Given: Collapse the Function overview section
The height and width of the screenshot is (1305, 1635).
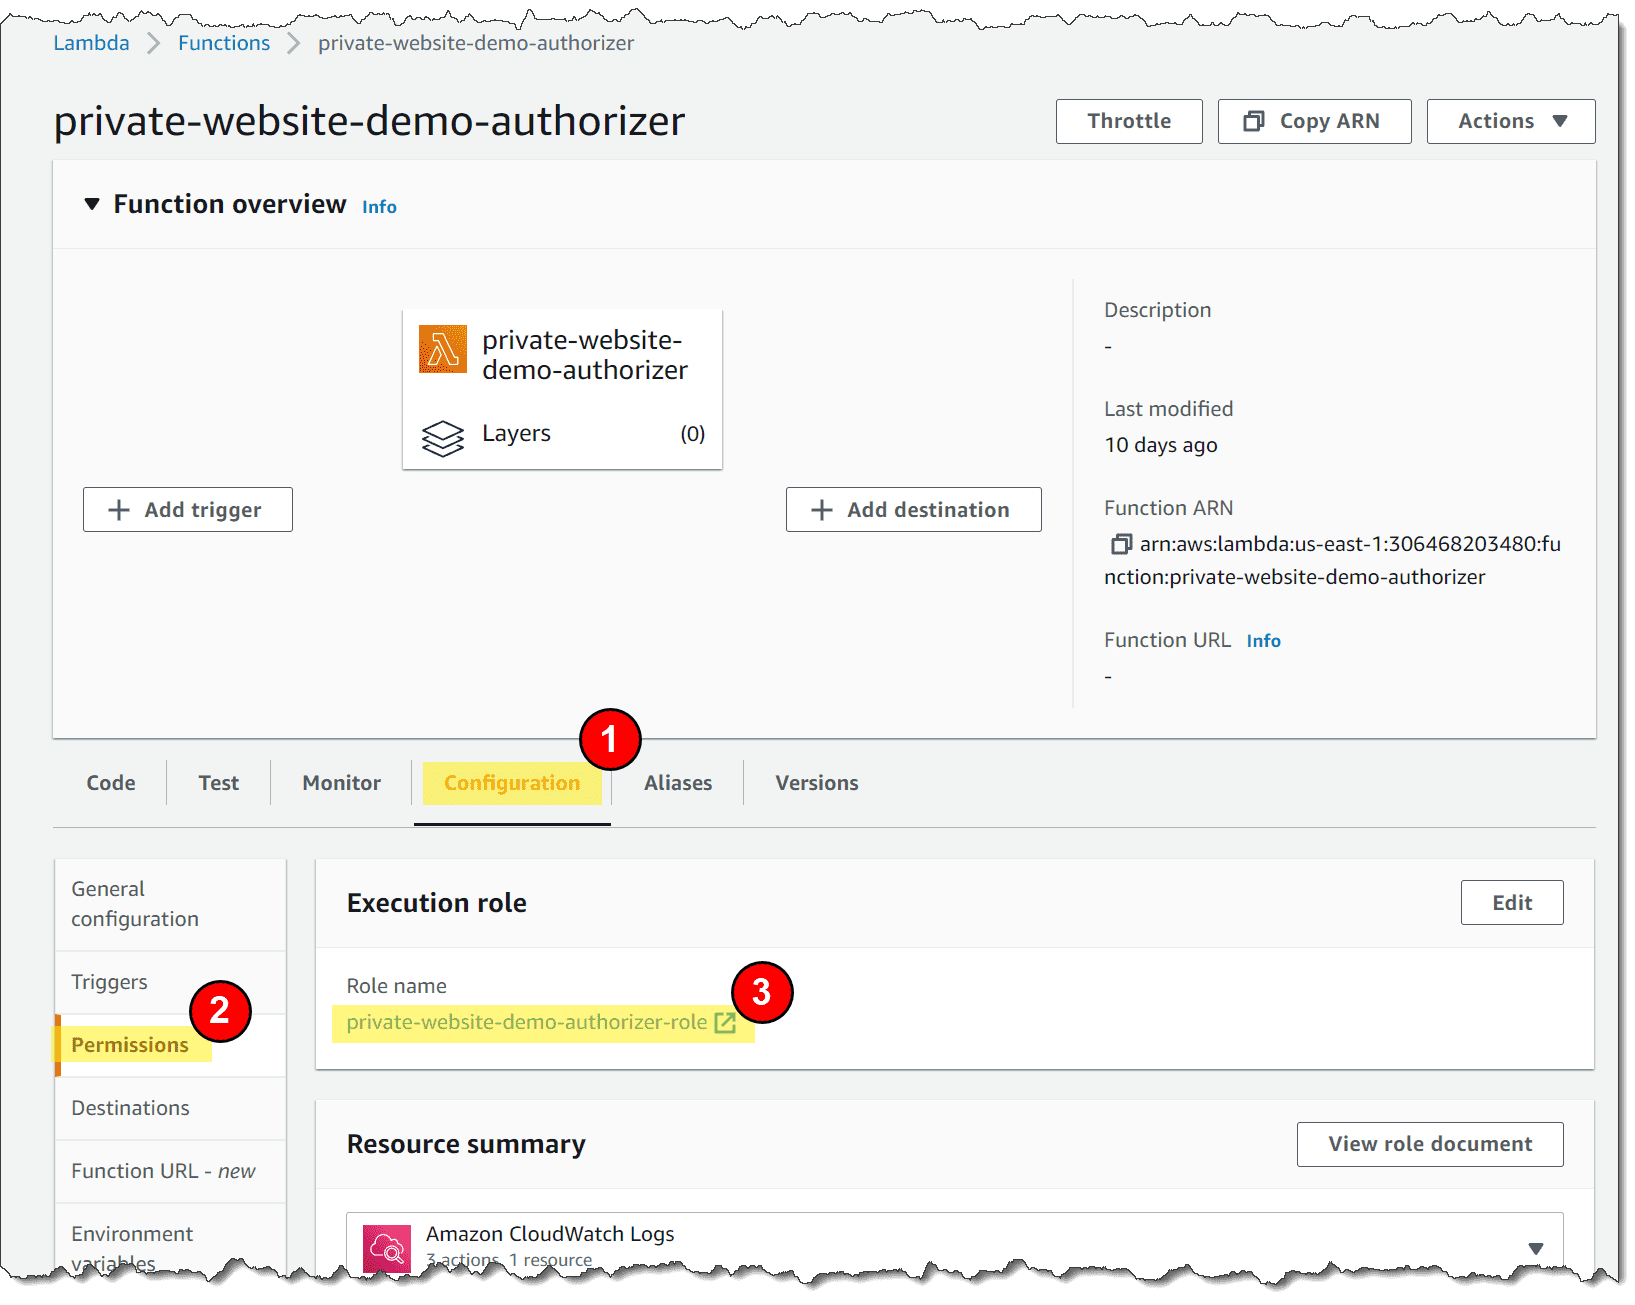Looking at the screenshot, I should coord(92,204).
